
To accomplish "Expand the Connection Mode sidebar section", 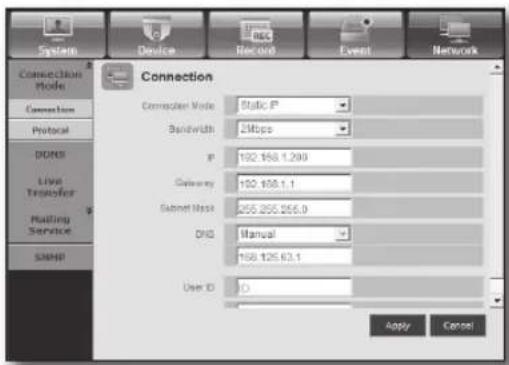I will coord(50,80).
